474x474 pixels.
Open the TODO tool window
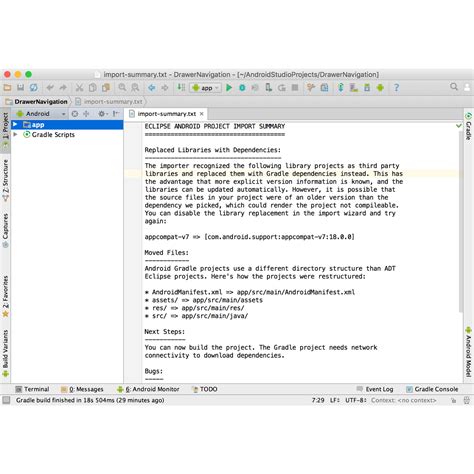[x=205, y=389]
